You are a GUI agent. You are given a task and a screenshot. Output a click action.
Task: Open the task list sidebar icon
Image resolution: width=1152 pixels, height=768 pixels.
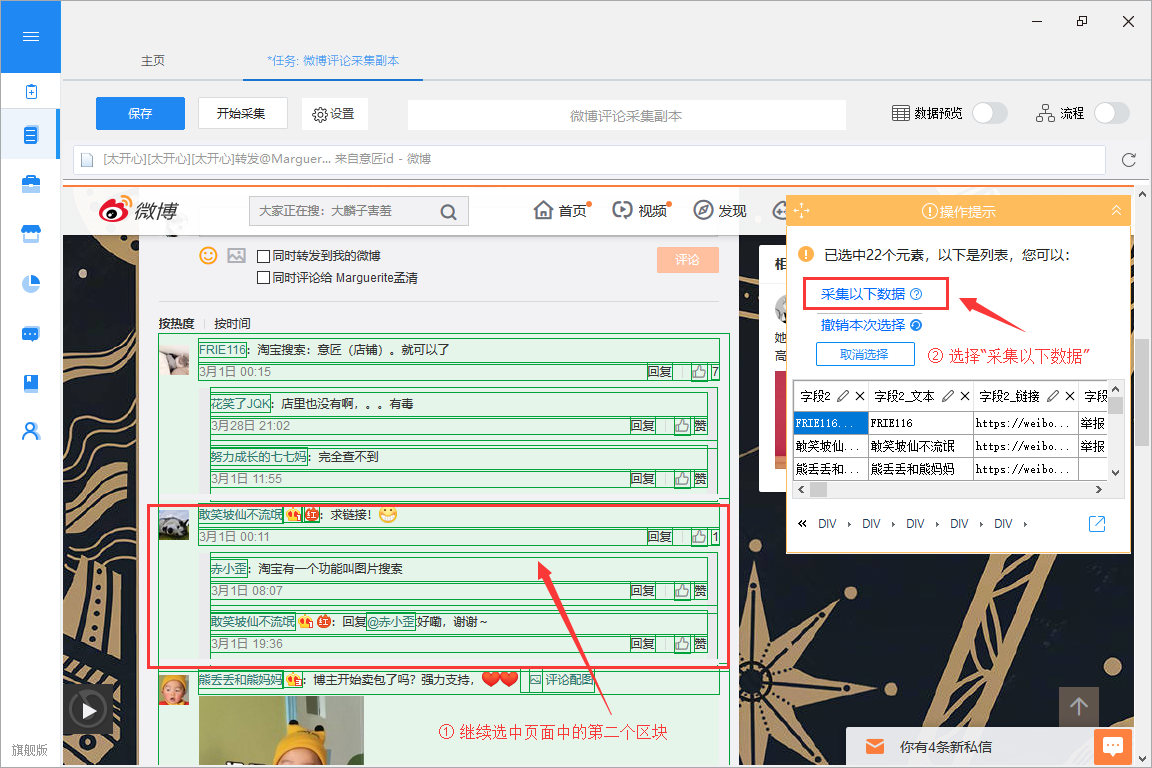pyautogui.click(x=31, y=135)
